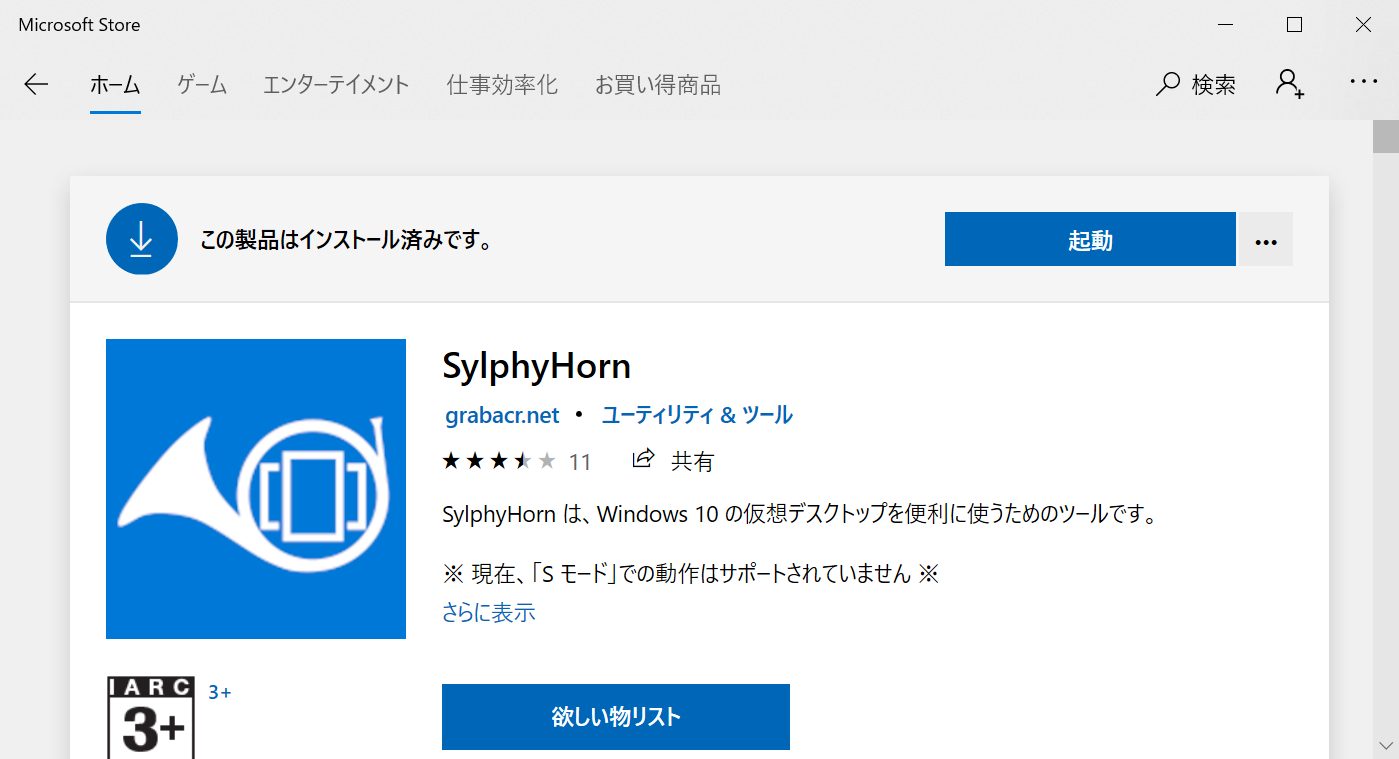
Task: Open the ユーティリティ & ツール category link
Action: click(x=697, y=415)
